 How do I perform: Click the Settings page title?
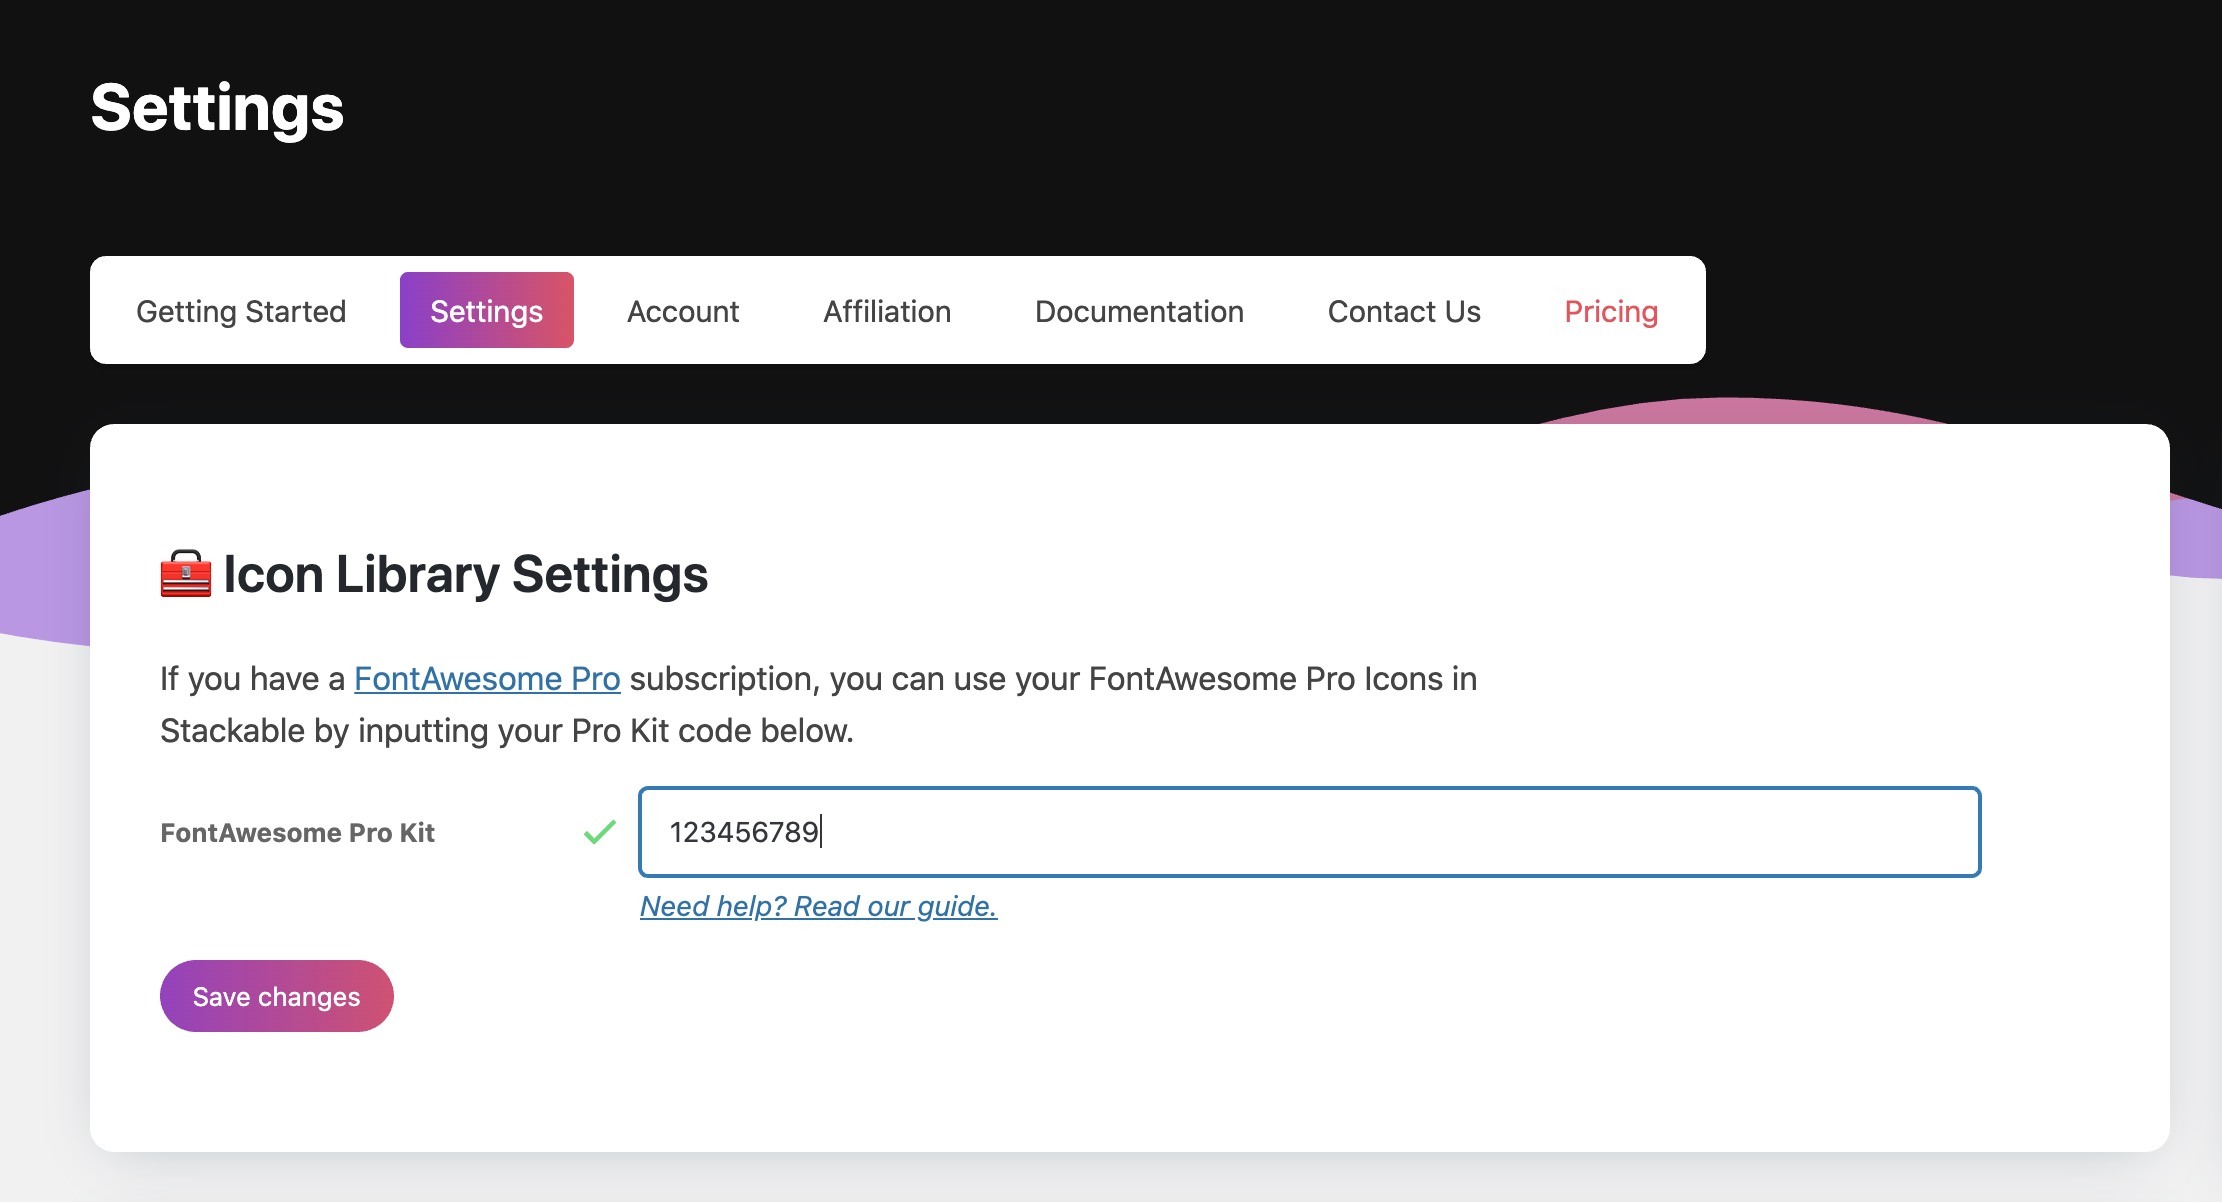tap(217, 108)
